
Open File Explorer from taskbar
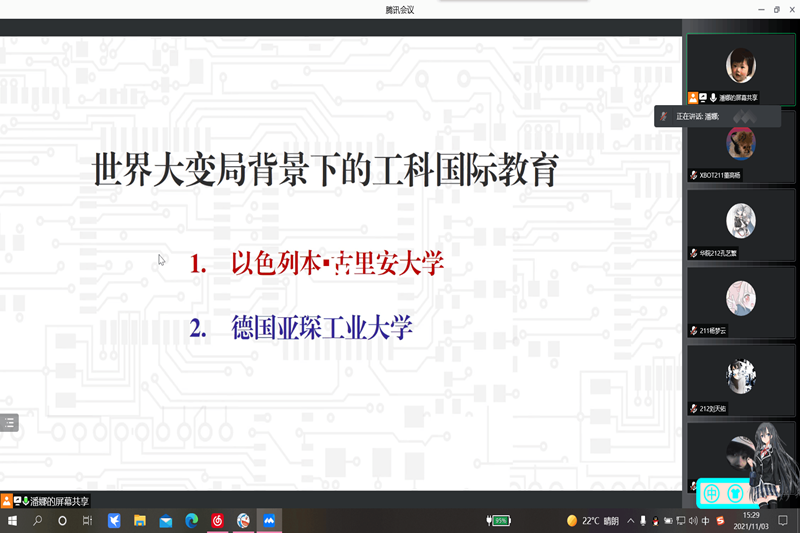point(140,521)
